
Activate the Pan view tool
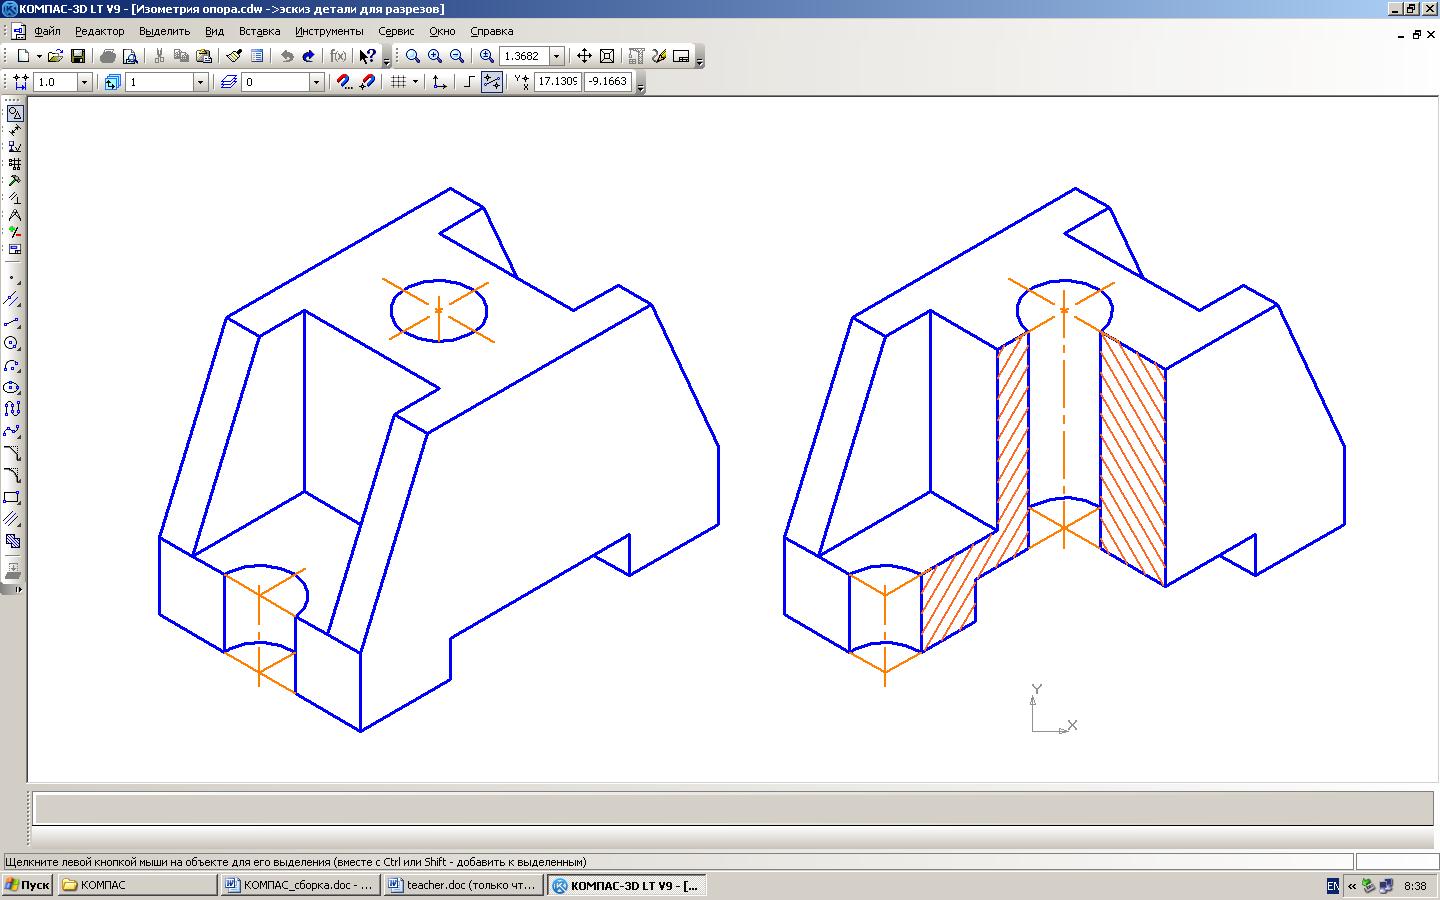[x=584, y=57]
